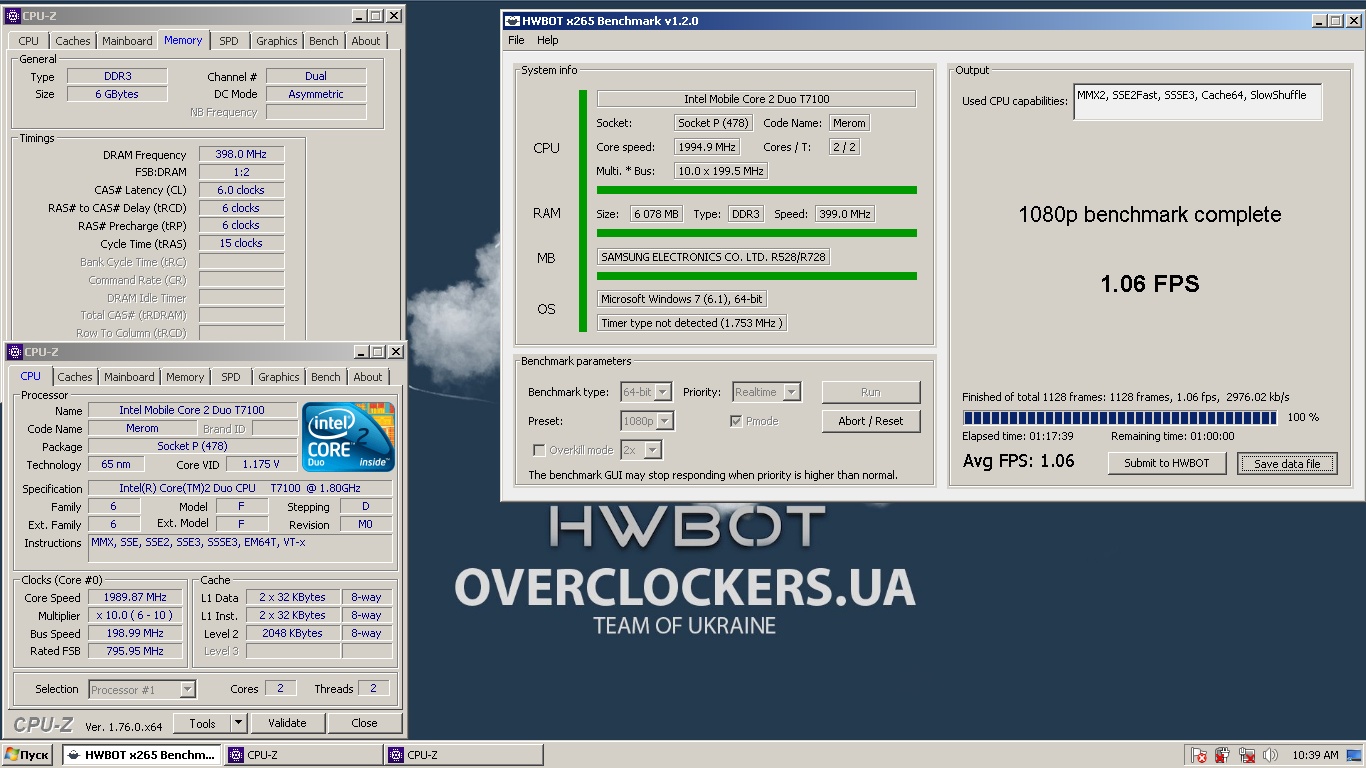
Task: Click the DC Mode Asymmetric value
Action: 316,94
